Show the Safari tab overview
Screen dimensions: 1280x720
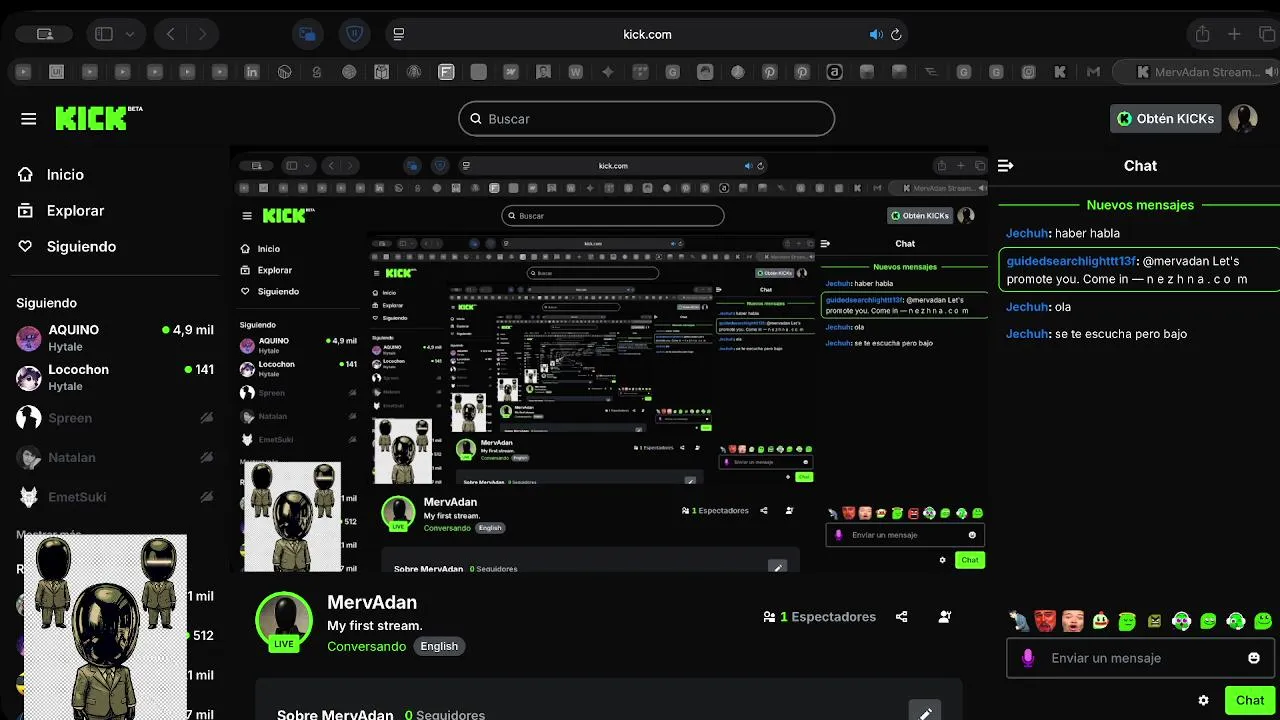pos(1266,34)
